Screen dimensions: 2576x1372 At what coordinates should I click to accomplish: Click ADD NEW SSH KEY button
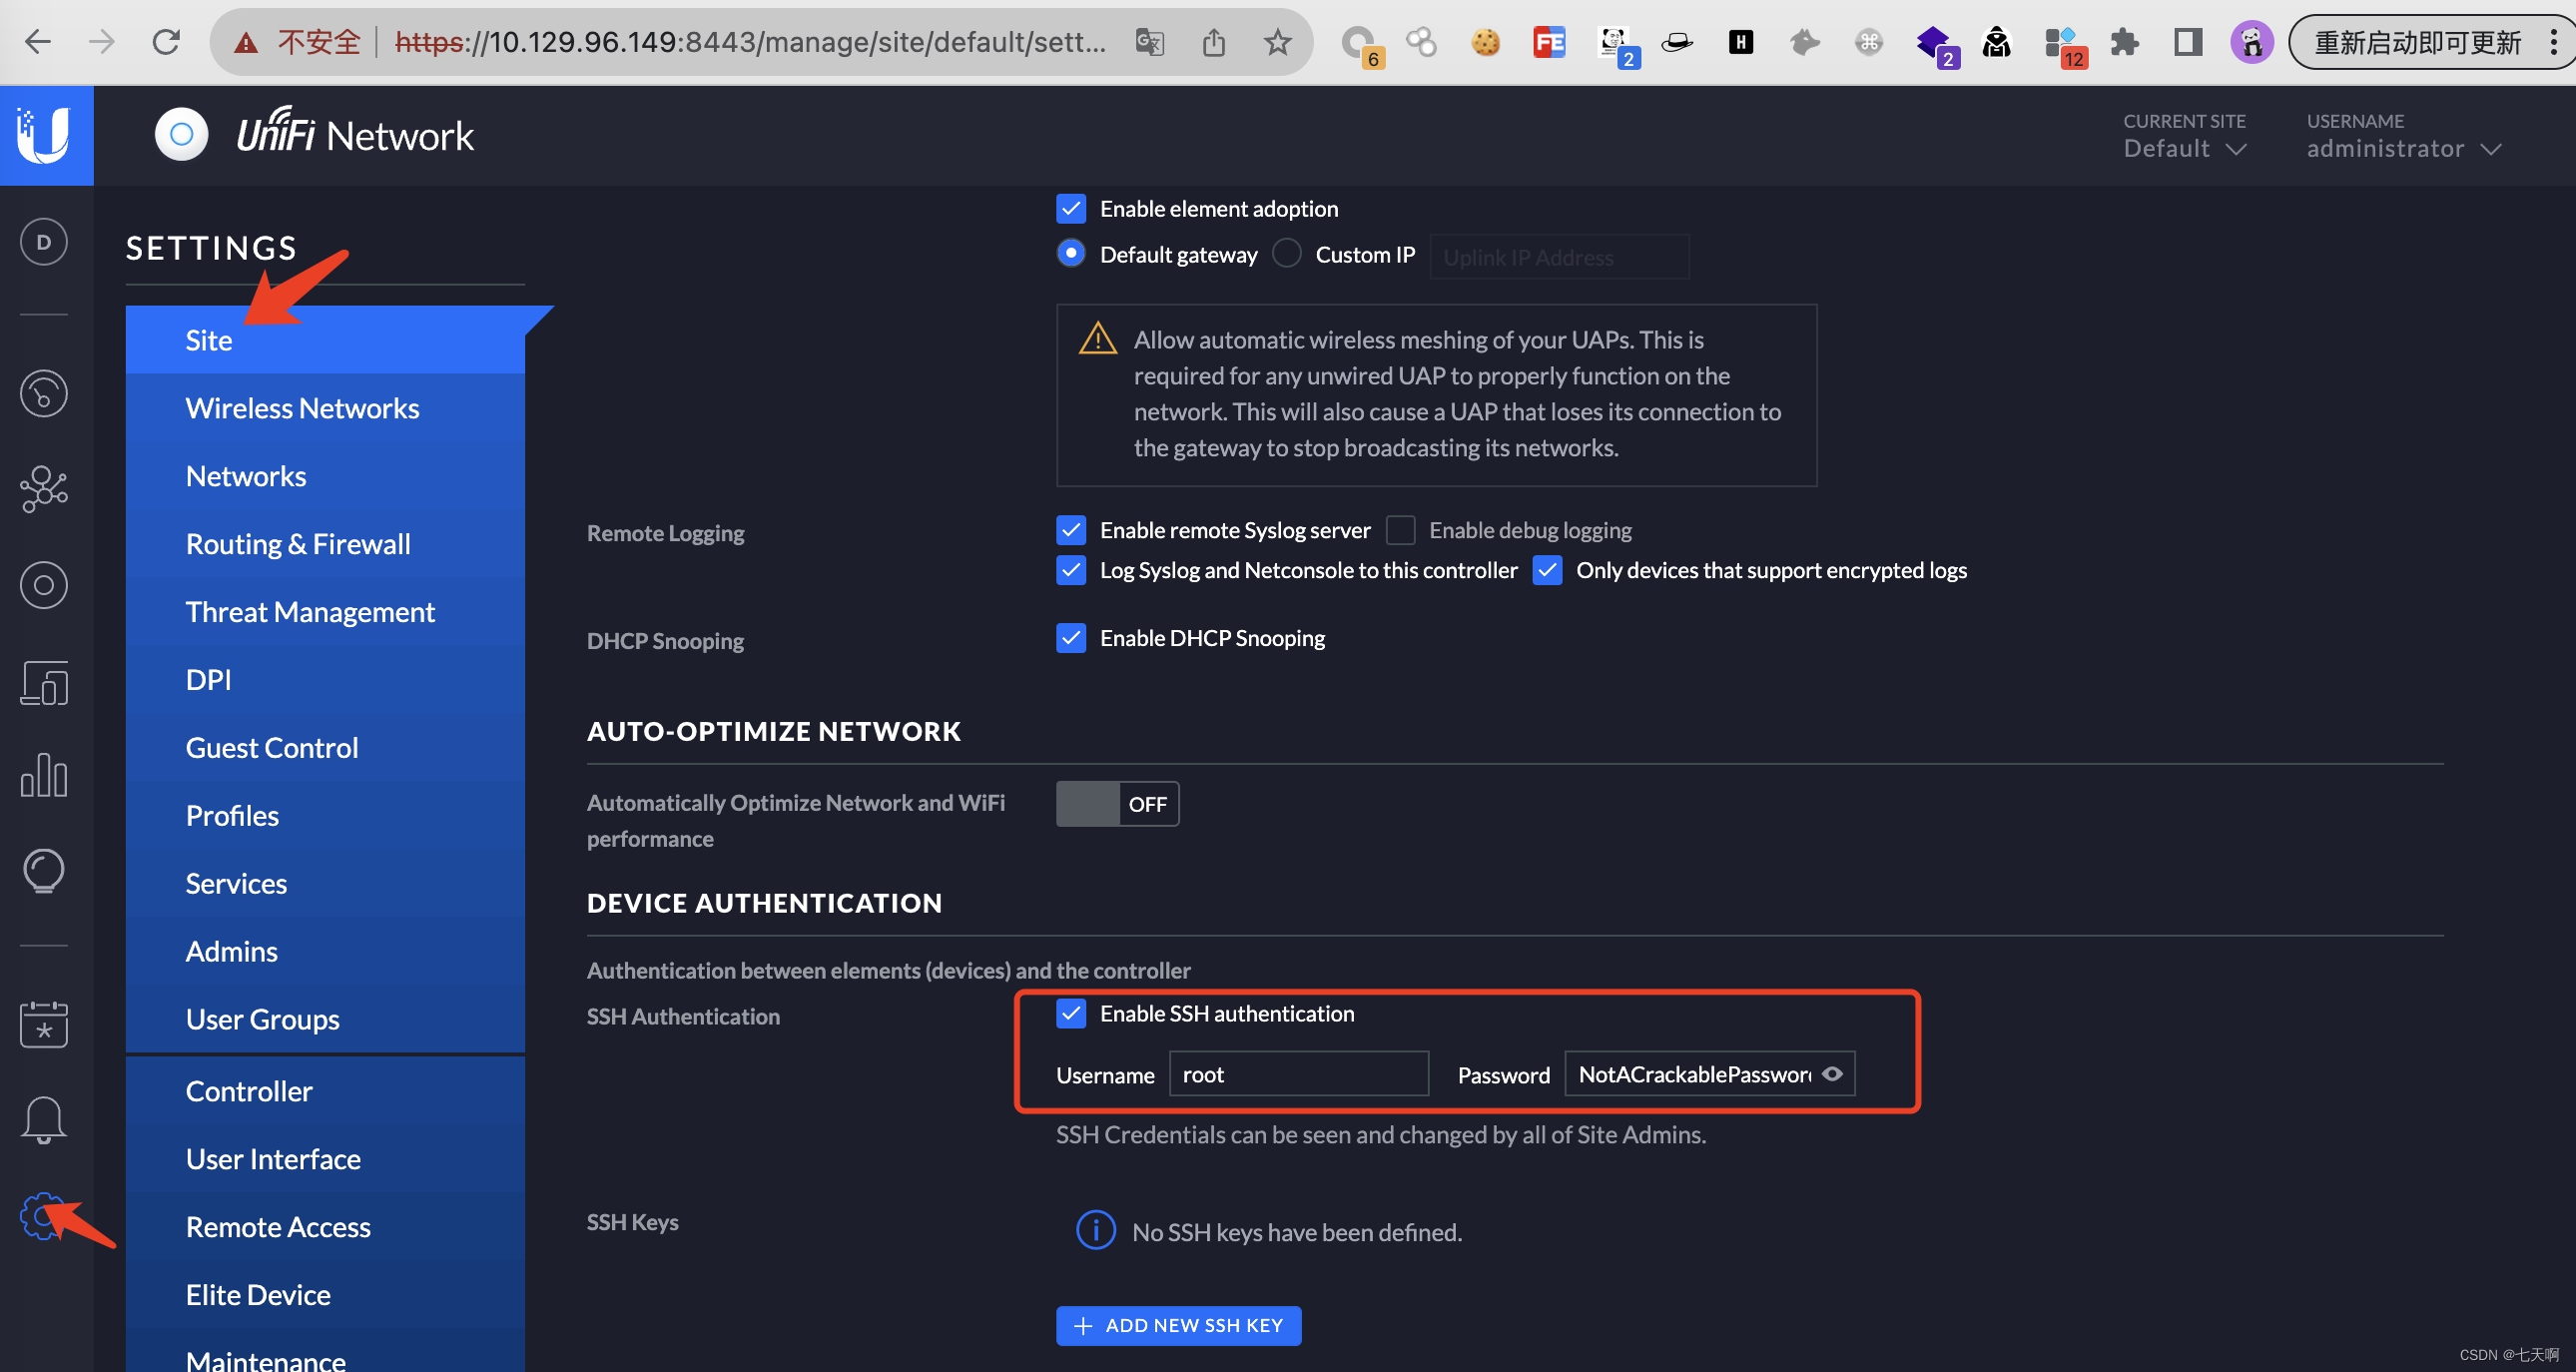click(1178, 1325)
